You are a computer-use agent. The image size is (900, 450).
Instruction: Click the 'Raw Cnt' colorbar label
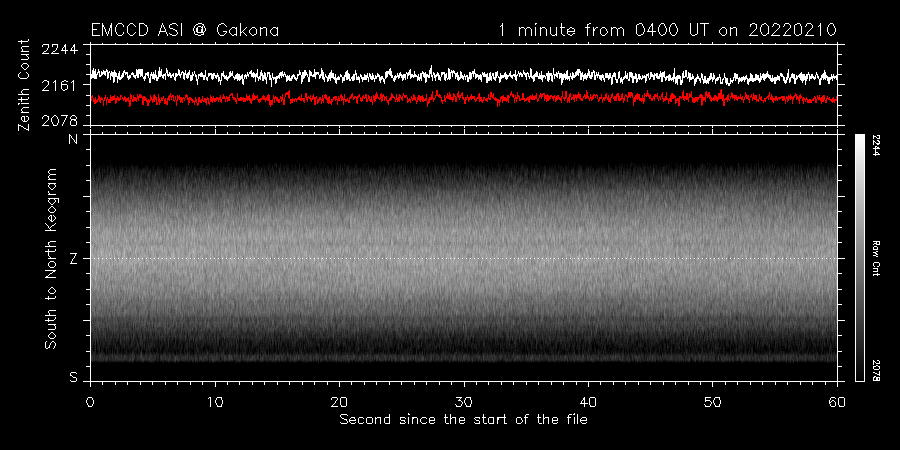(x=876, y=258)
